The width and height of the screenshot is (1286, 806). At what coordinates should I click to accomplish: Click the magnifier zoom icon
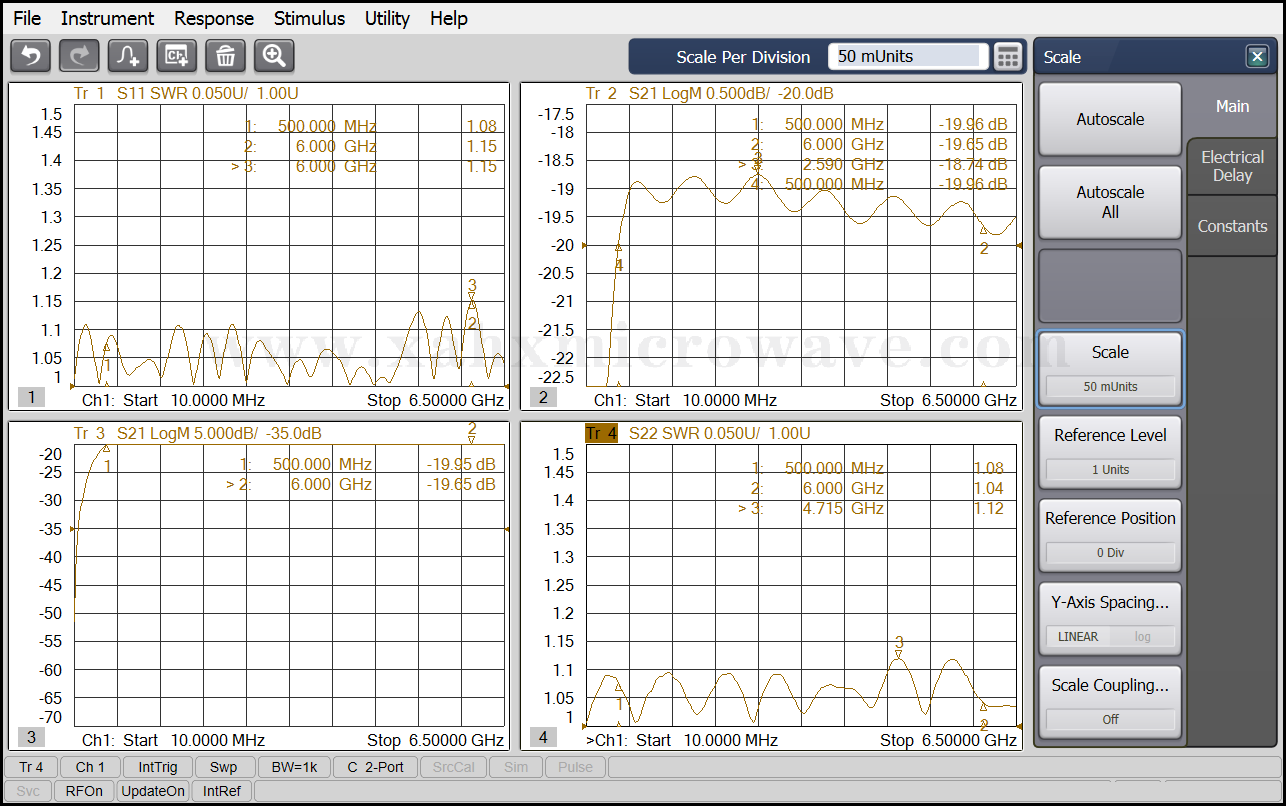[x=274, y=56]
